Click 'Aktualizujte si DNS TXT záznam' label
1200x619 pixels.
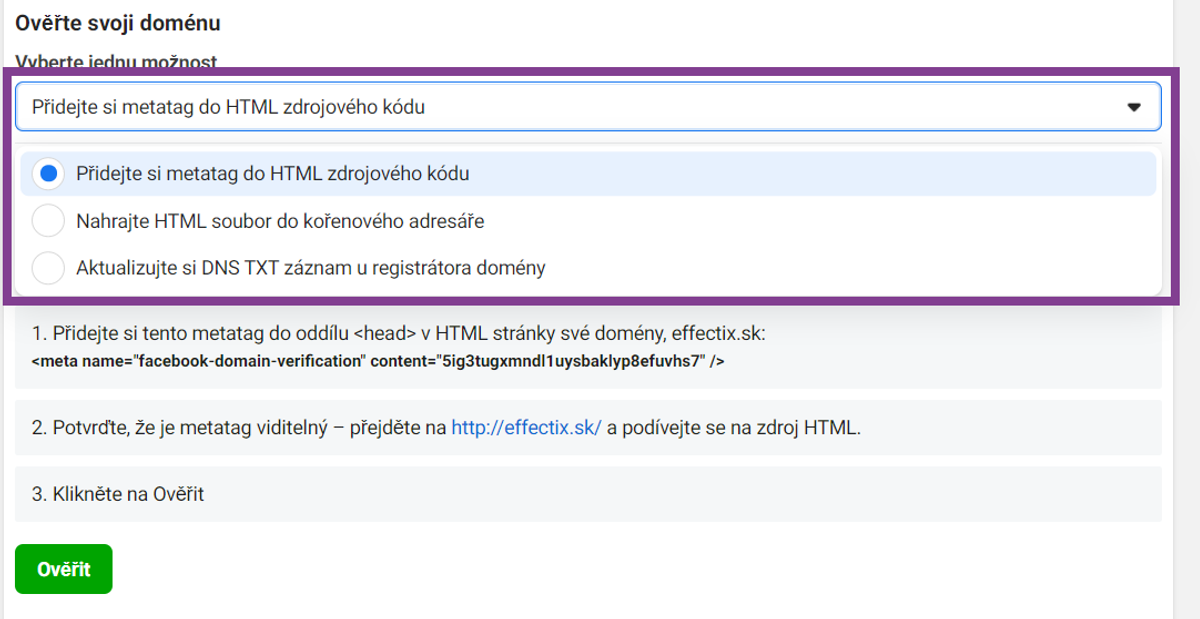tap(311, 268)
